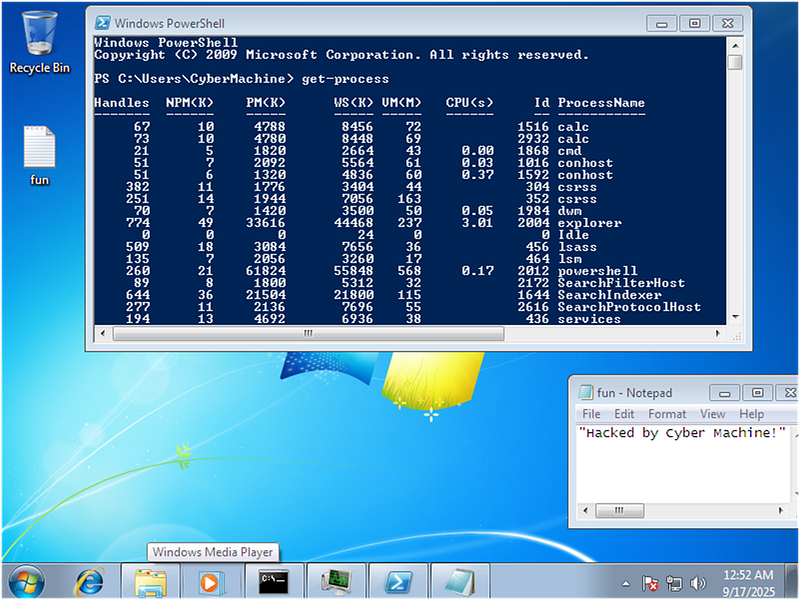Image resolution: width=800 pixels, height=600 pixels.
Task: Click the services process name
Action: 589,319
